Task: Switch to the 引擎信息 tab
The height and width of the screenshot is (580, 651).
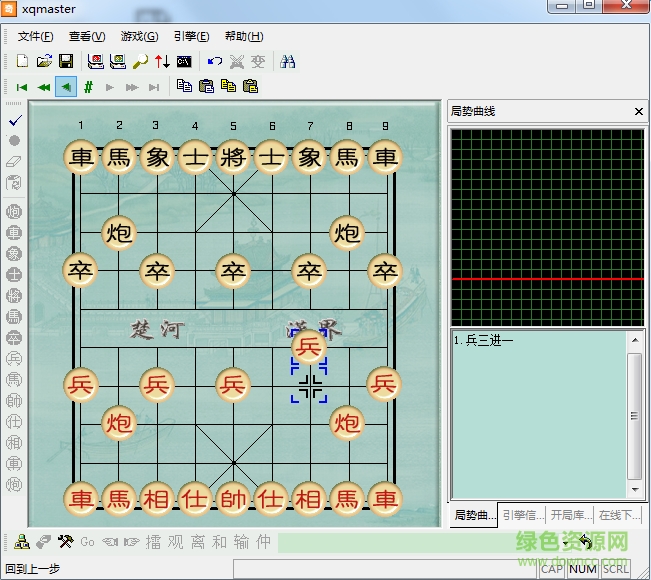Action: click(521, 515)
